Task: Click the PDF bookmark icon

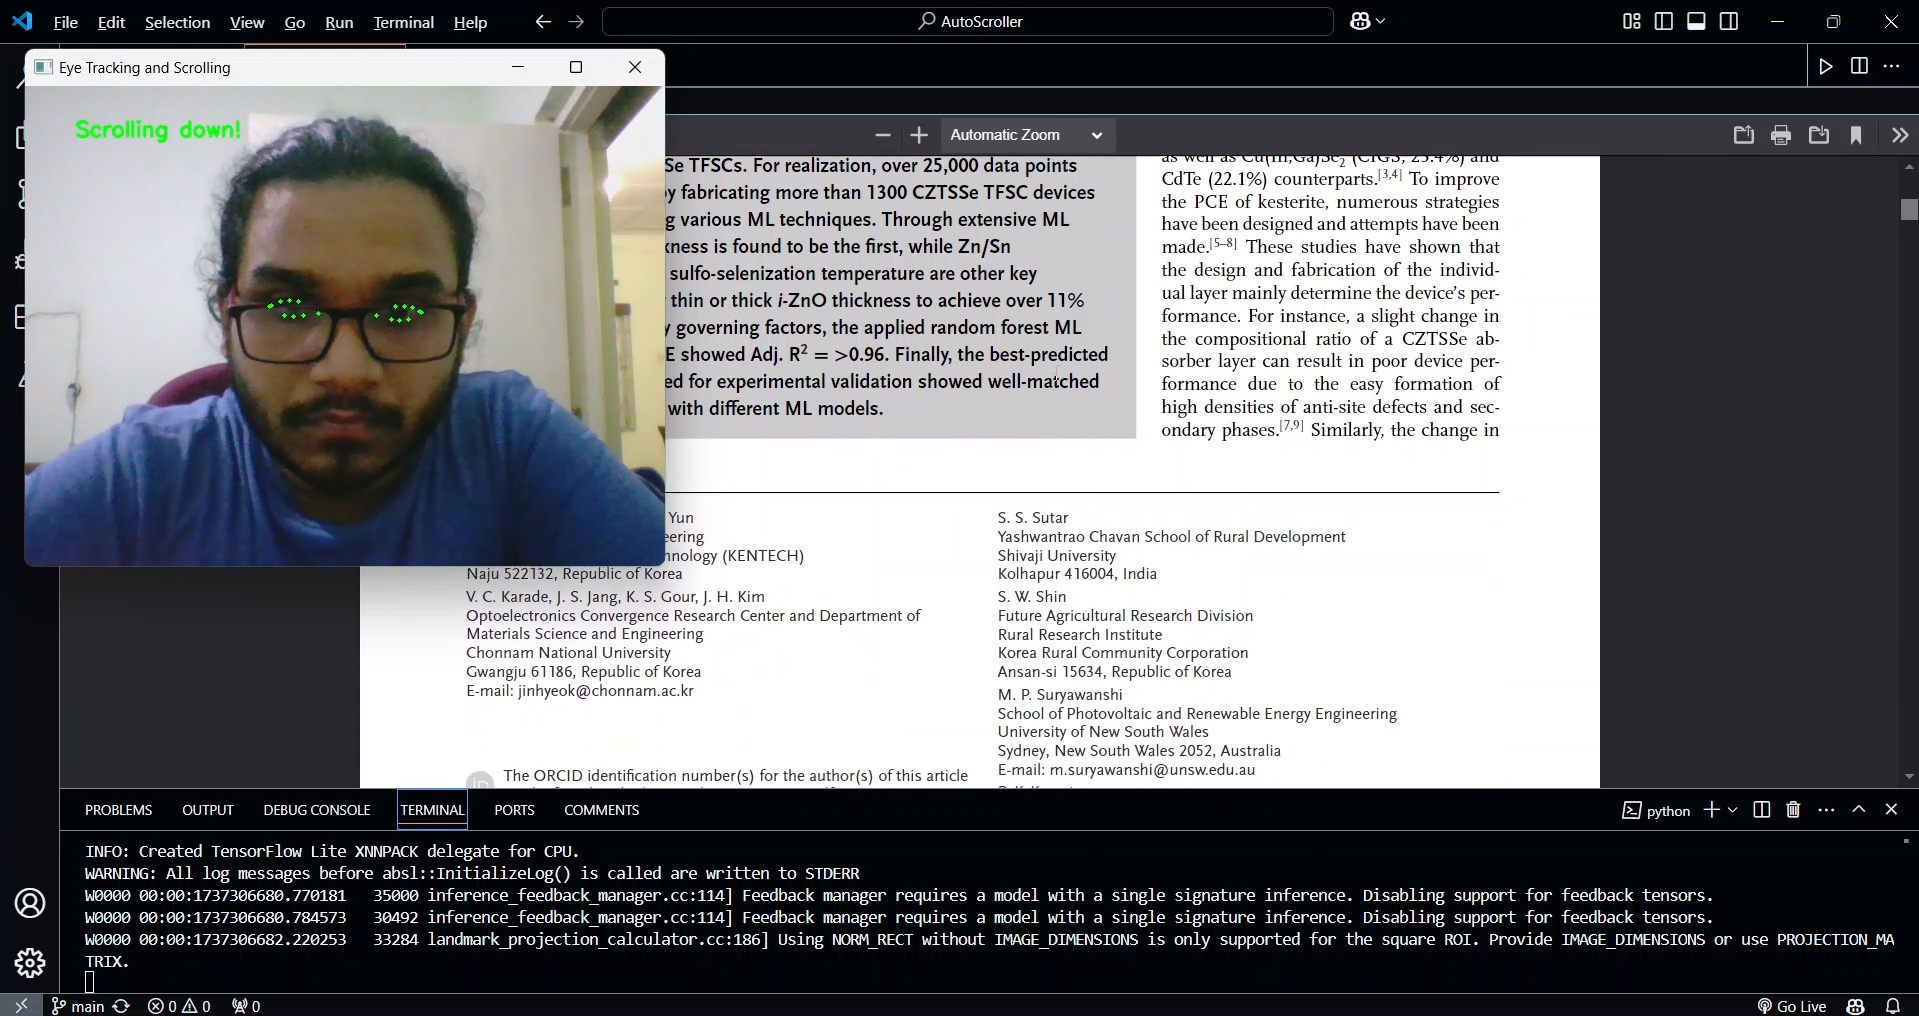Action: point(1856,135)
